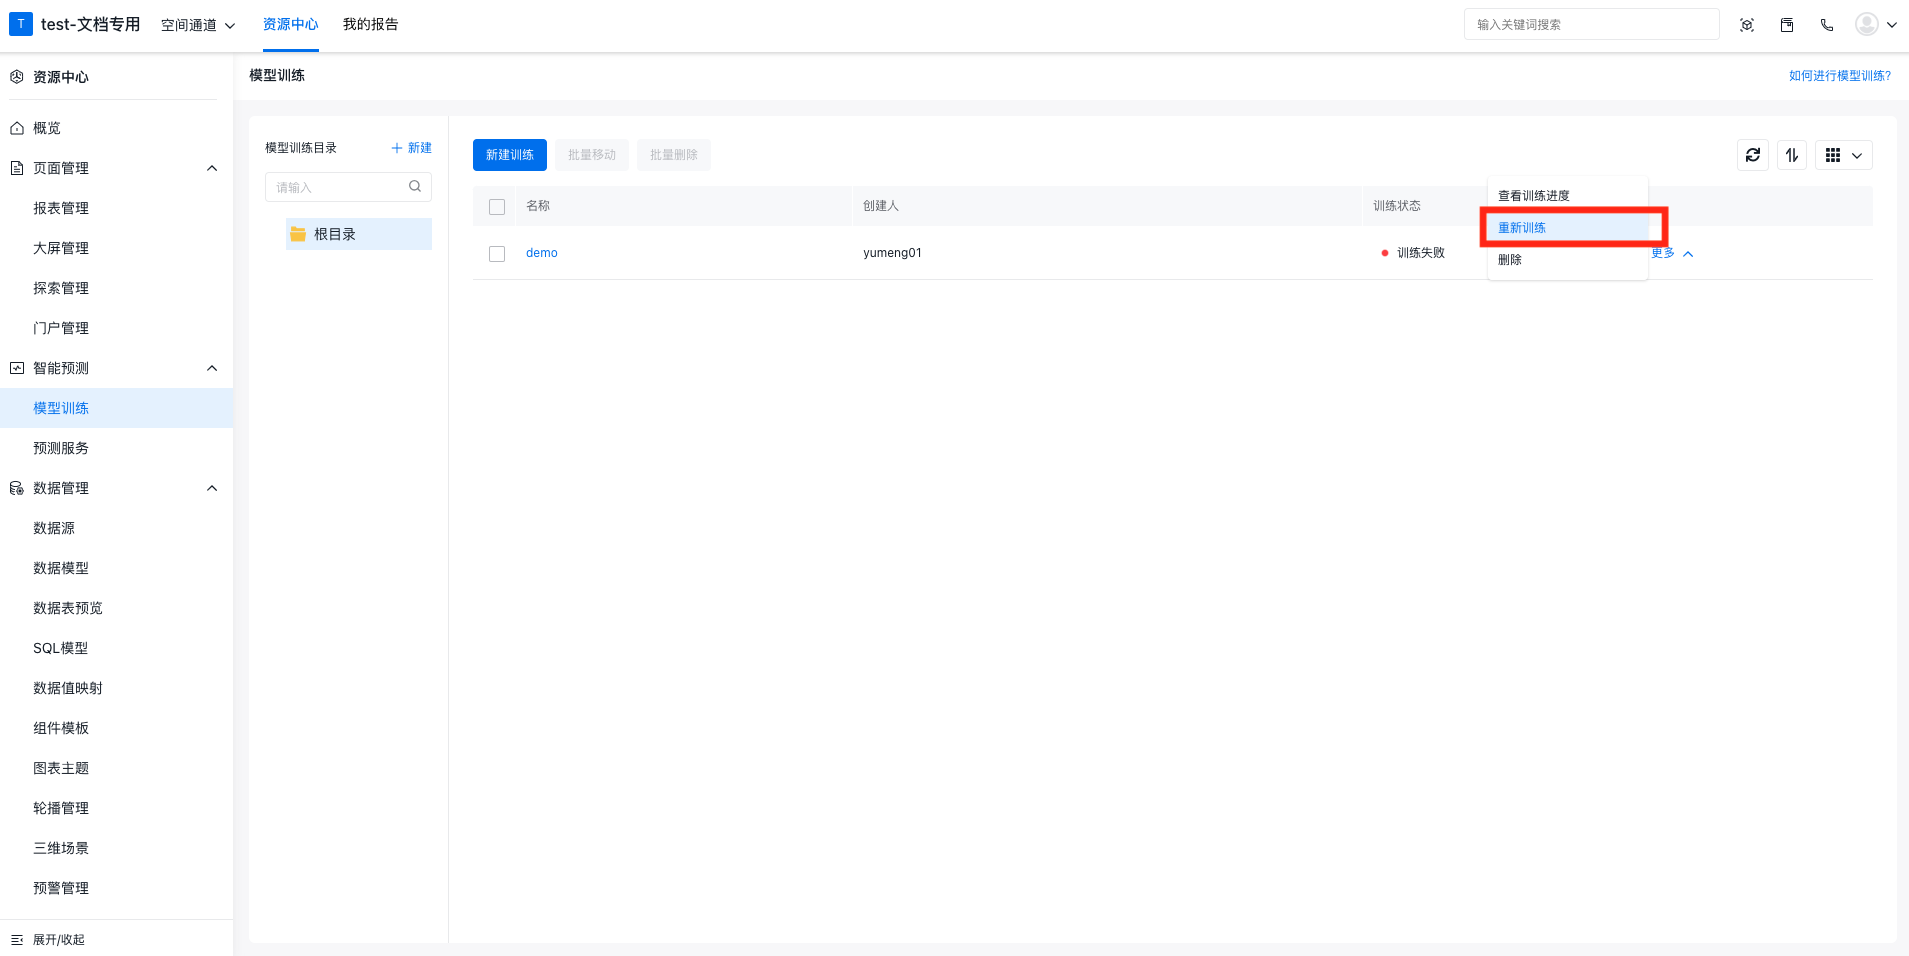Choose 重新训练 from the menu
The width and height of the screenshot is (1909, 956).
pyautogui.click(x=1567, y=228)
